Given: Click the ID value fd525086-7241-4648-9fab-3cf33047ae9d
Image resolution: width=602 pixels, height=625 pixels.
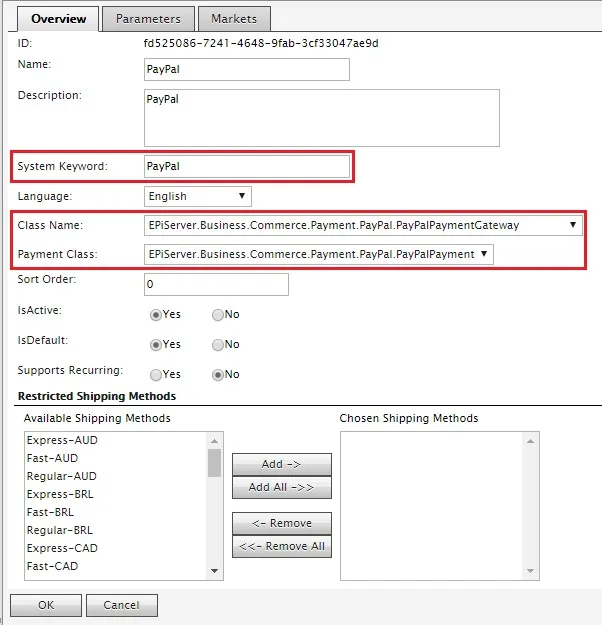Looking at the screenshot, I should [261, 43].
